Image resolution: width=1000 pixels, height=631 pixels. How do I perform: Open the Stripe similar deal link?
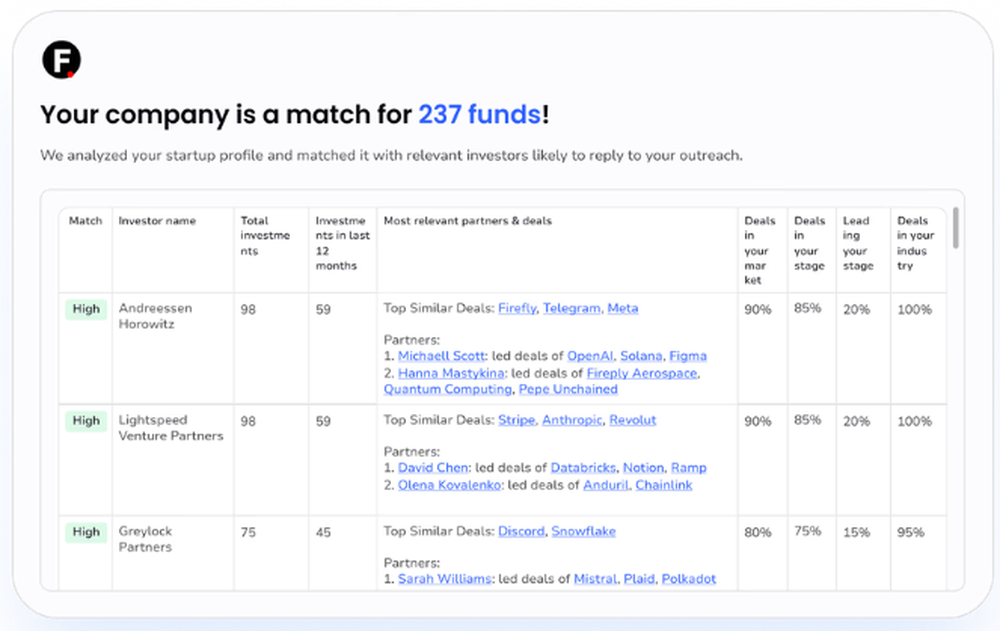click(x=517, y=420)
